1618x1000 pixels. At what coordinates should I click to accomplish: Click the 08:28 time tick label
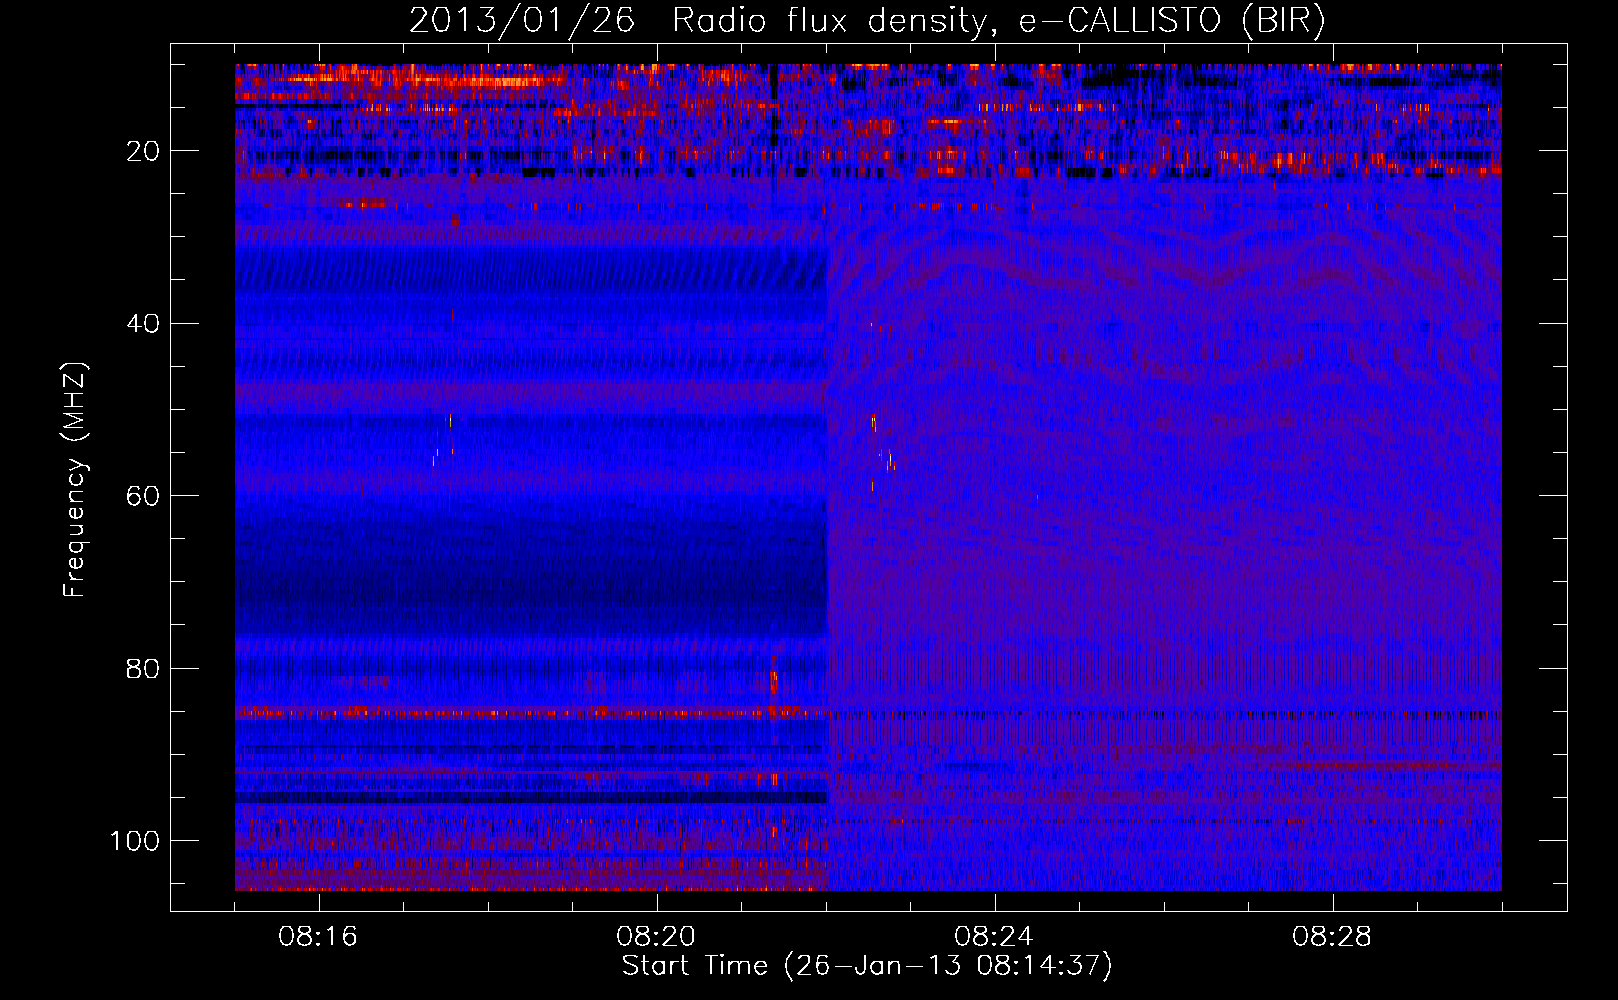[x=1332, y=937]
